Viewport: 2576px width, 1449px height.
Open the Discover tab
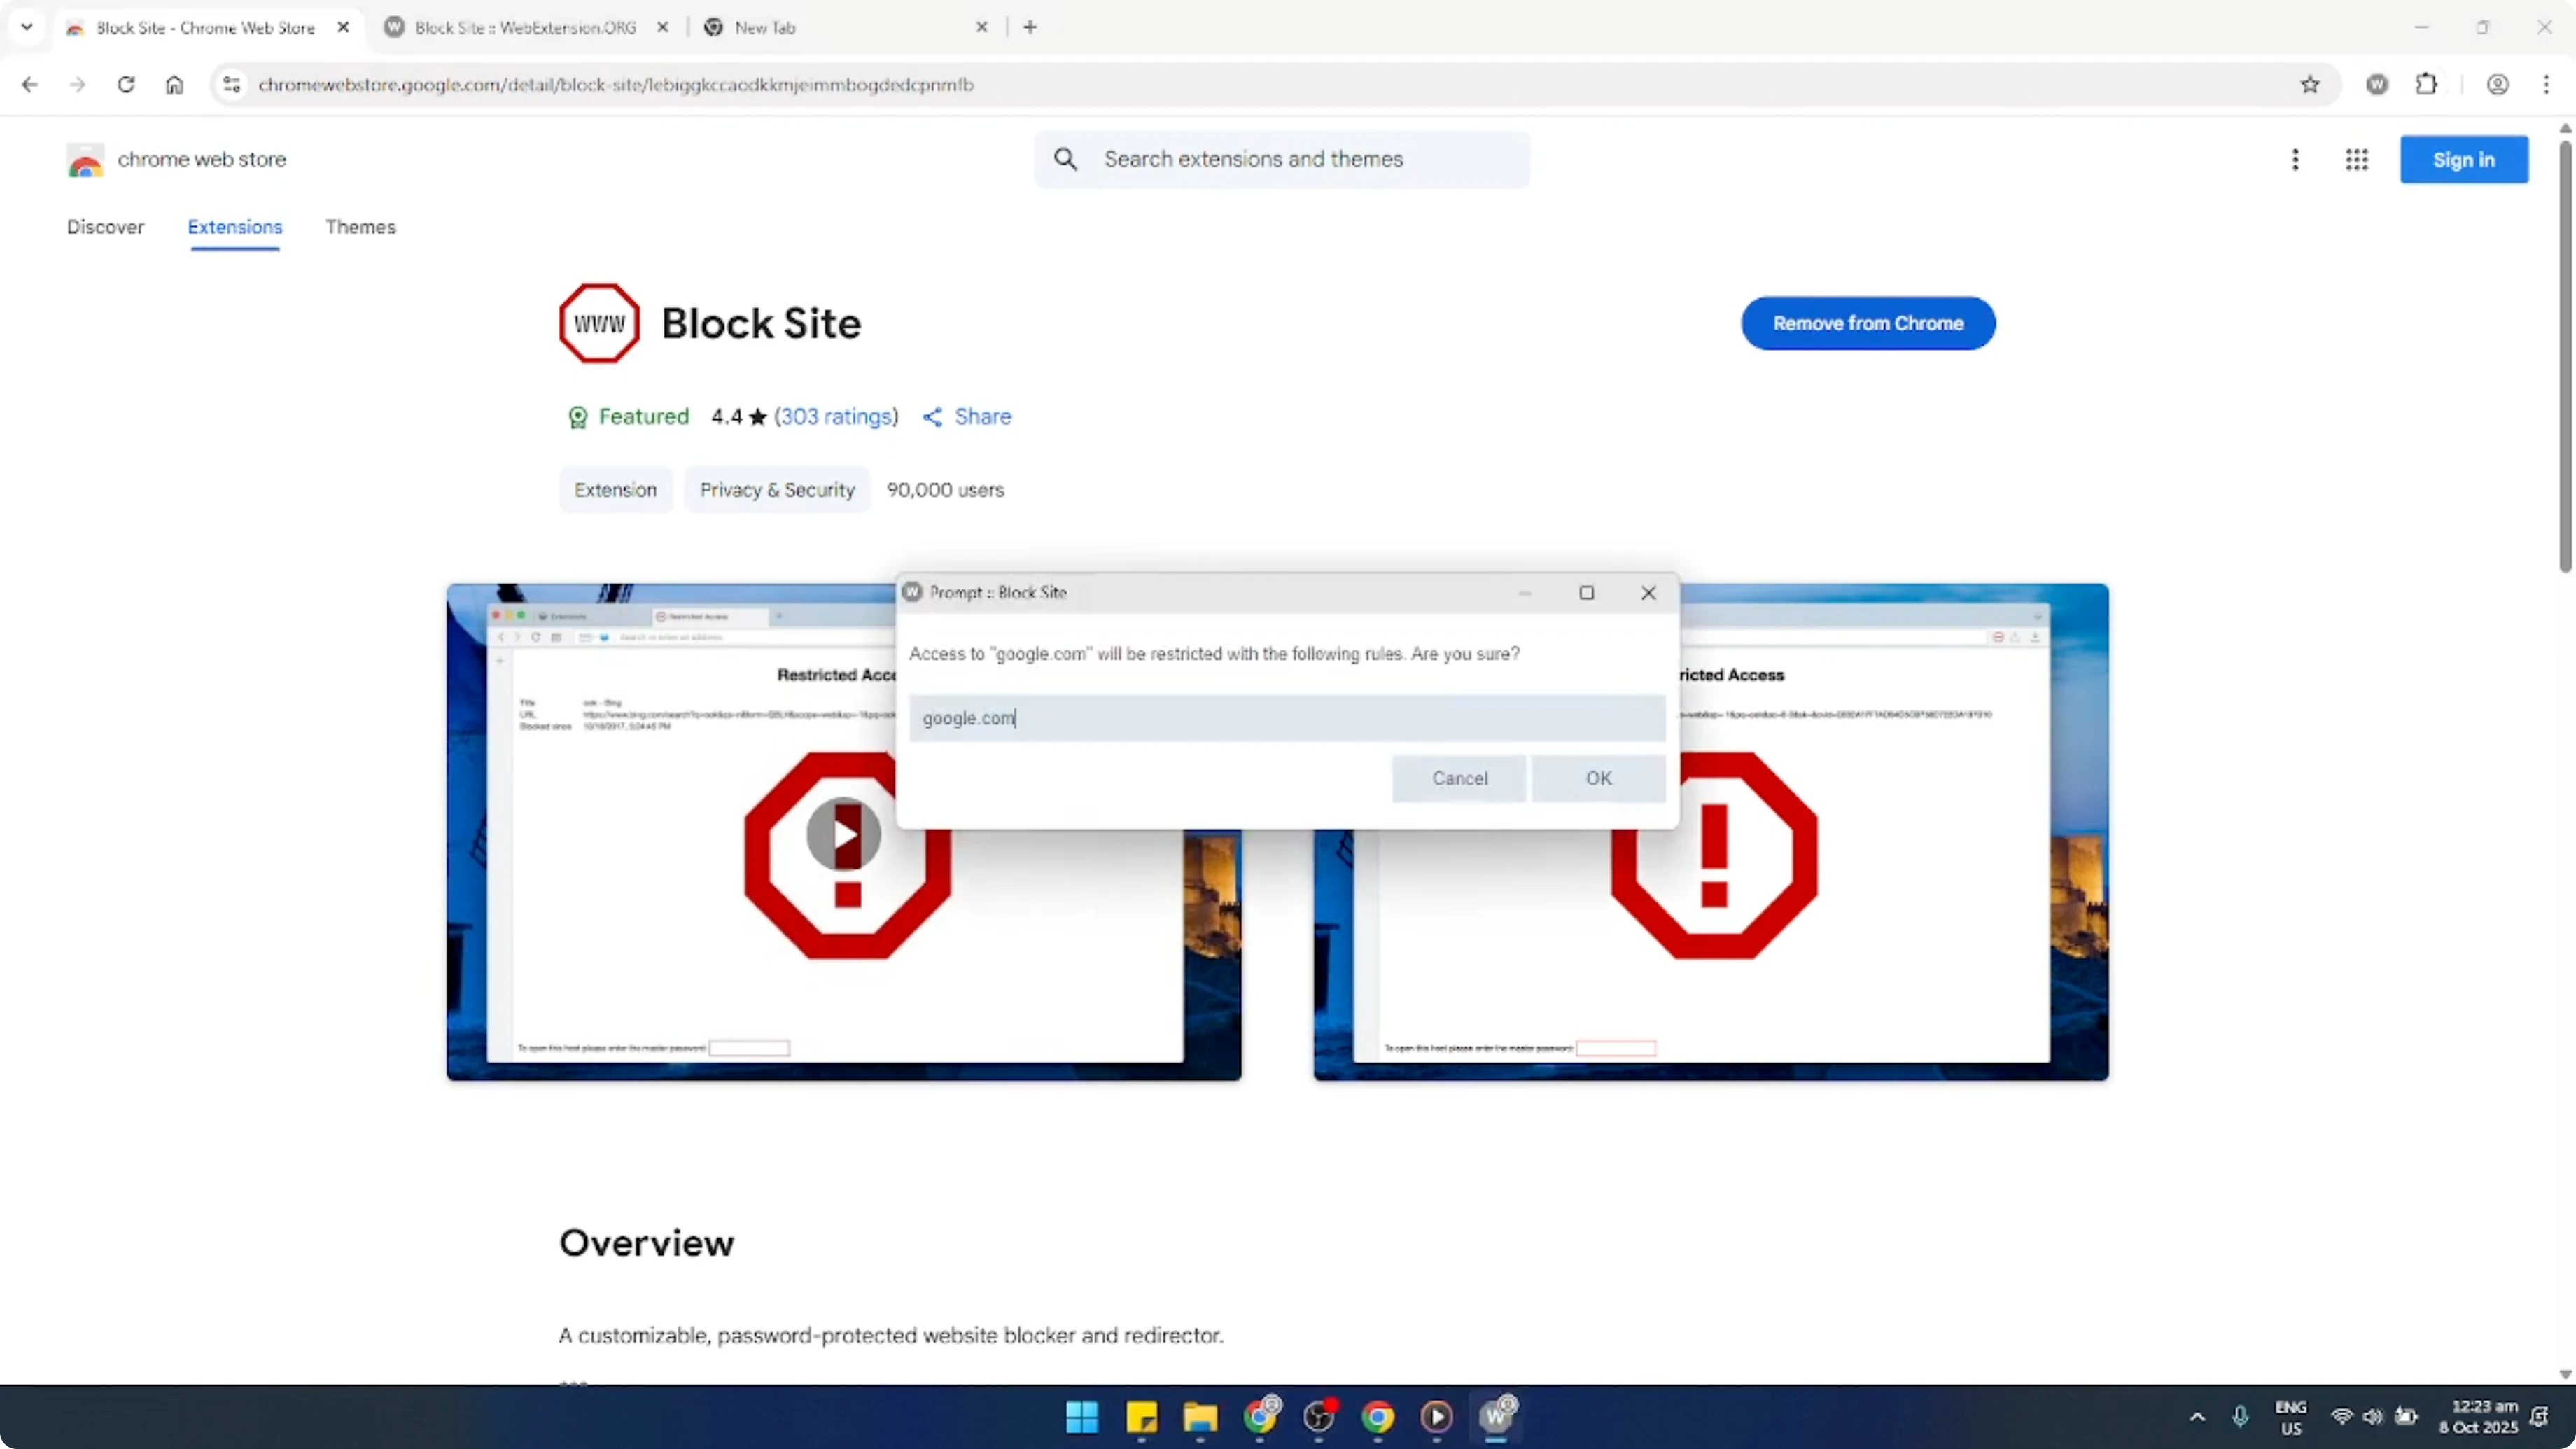click(x=105, y=227)
